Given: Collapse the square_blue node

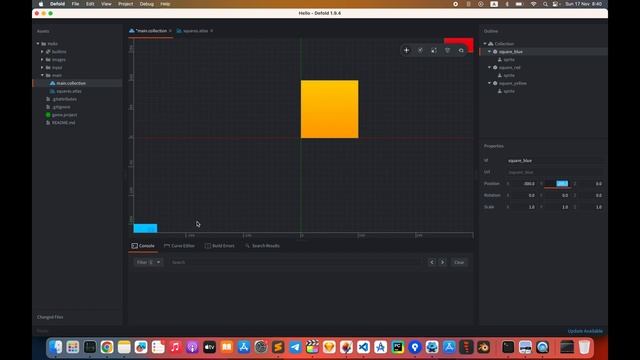Looking at the screenshot, I should click(x=489, y=52).
